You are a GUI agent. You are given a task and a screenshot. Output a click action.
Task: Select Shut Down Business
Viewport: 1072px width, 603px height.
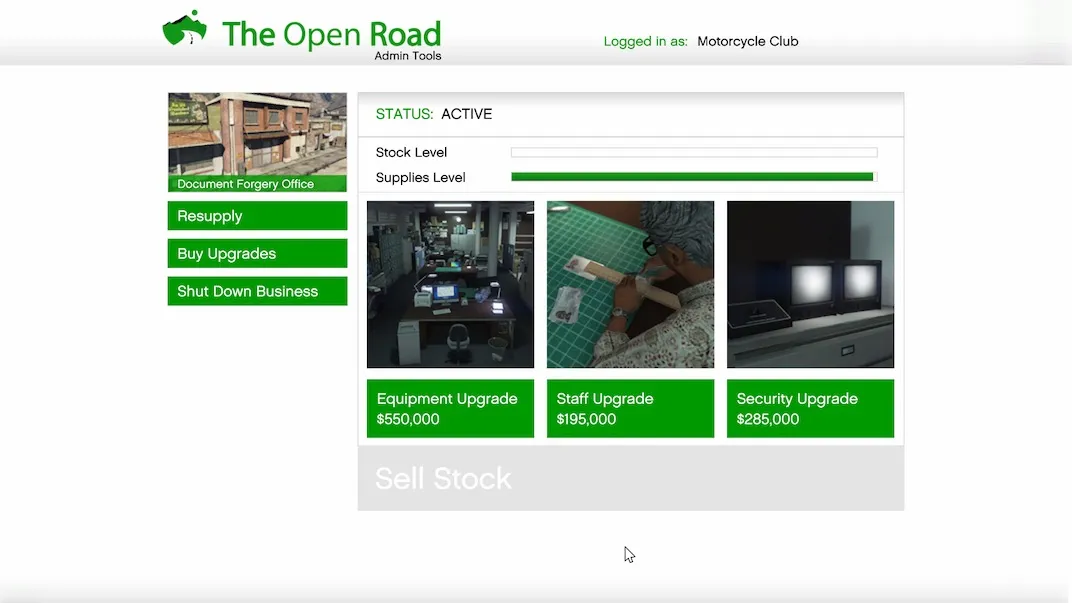(257, 291)
